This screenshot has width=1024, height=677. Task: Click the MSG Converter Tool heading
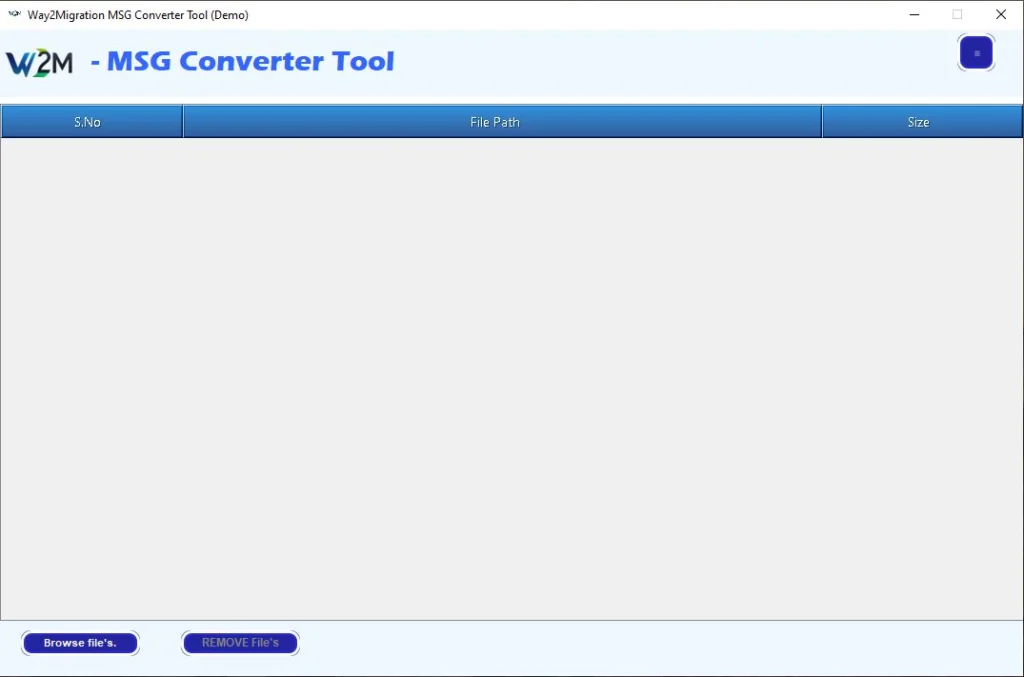point(250,62)
